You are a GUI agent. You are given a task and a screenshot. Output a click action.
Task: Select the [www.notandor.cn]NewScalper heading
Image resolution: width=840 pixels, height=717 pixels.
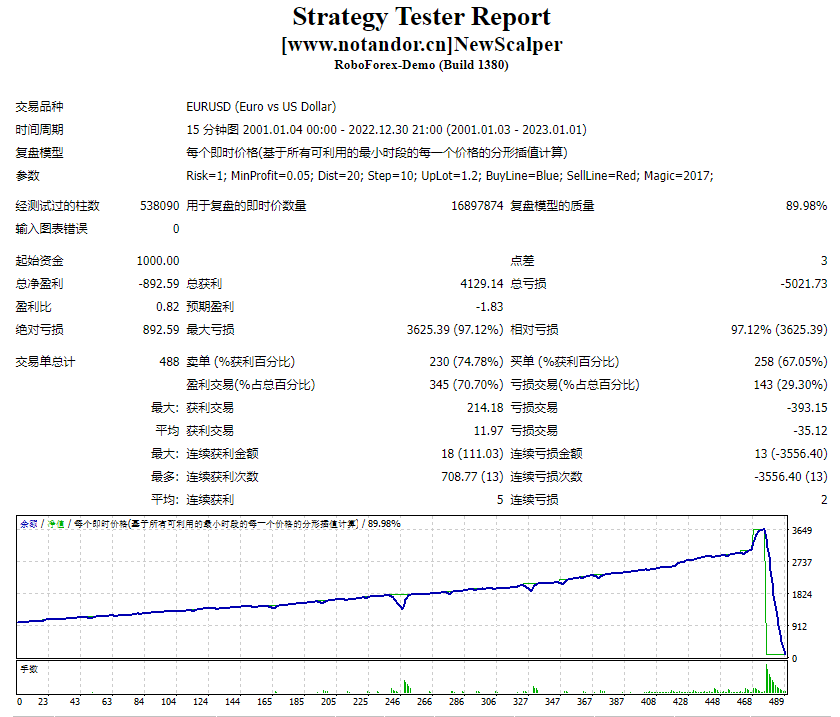(x=422, y=44)
